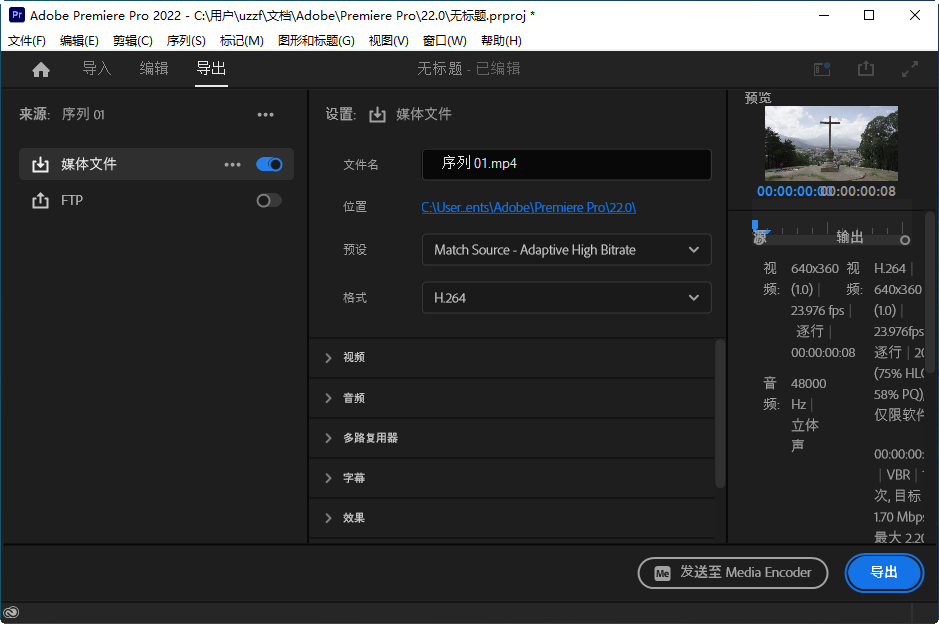Viewport: 939px width, 624px height.
Task: Click the more options icon beside 媒体文件
Action: click(233, 164)
